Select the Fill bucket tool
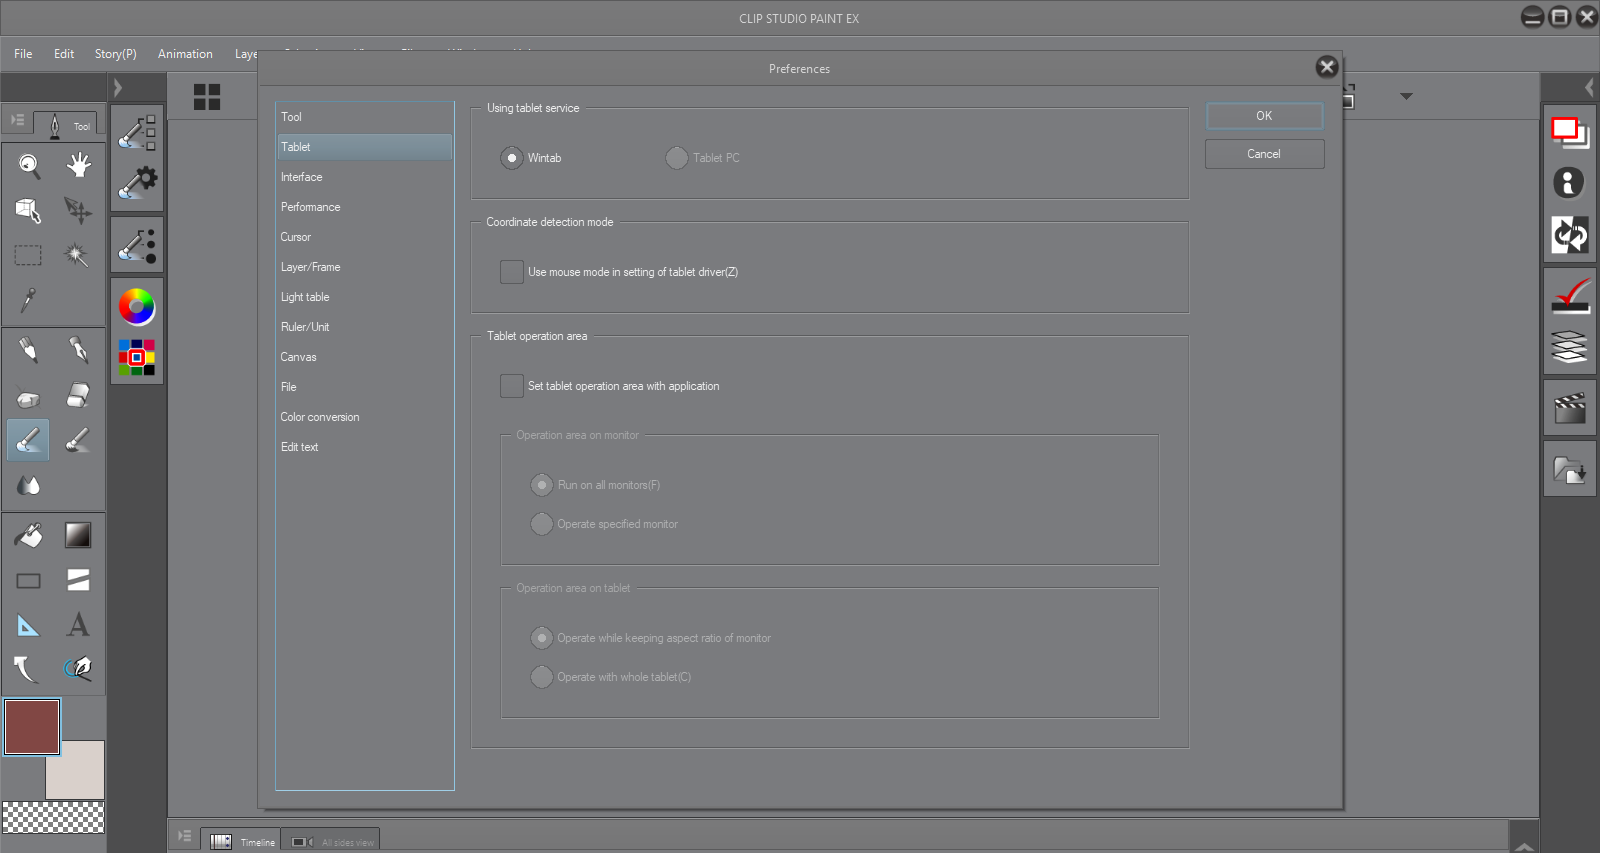The image size is (1600, 853). [x=29, y=536]
